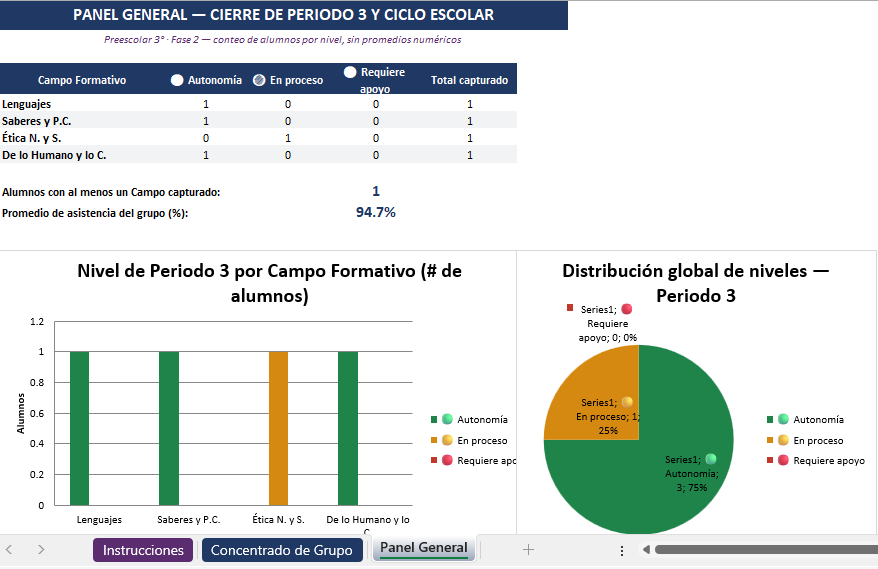Image resolution: width=878 pixels, height=569 pixels.
Task: Select the Ética N. y S. row label
Action: [31, 138]
